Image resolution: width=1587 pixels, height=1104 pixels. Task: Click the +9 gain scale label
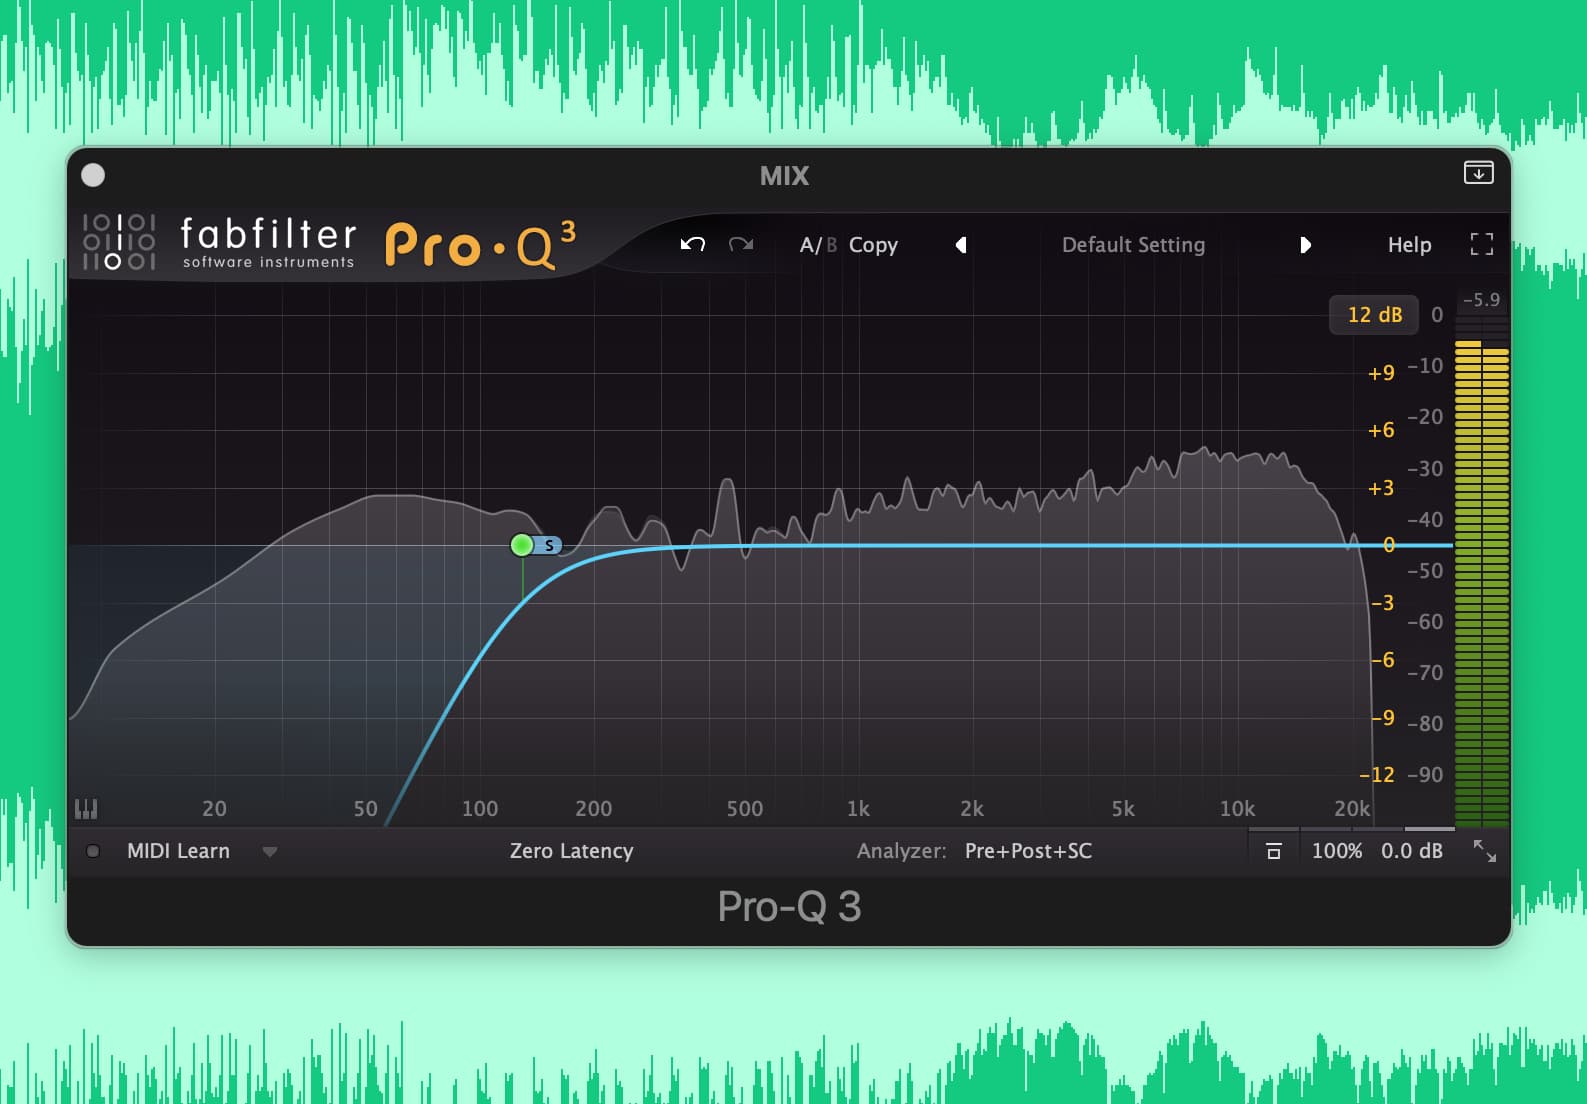point(1381,373)
